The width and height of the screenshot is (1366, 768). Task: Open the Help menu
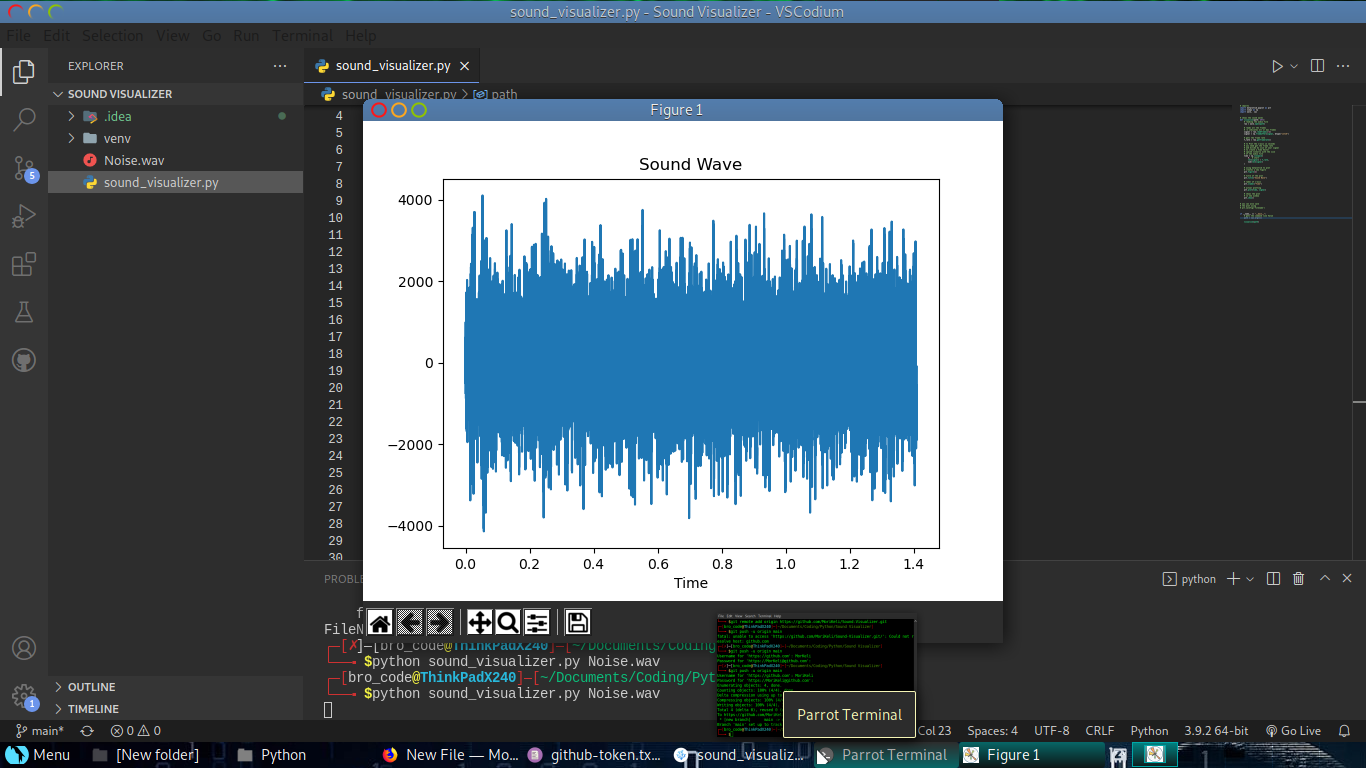pyautogui.click(x=361, y=36)
